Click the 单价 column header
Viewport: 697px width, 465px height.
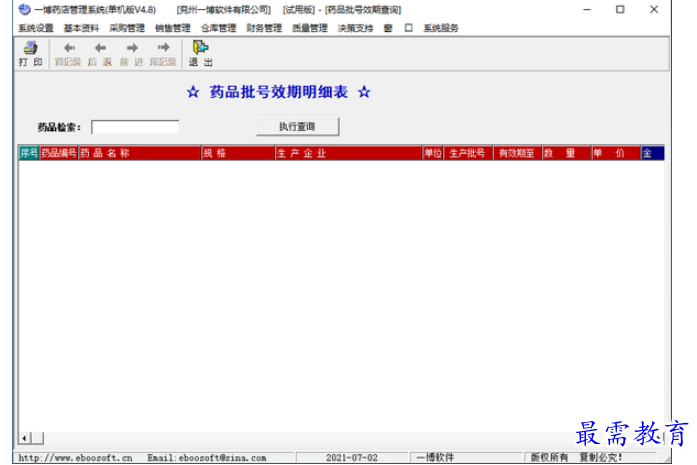[x=616, y=153]
